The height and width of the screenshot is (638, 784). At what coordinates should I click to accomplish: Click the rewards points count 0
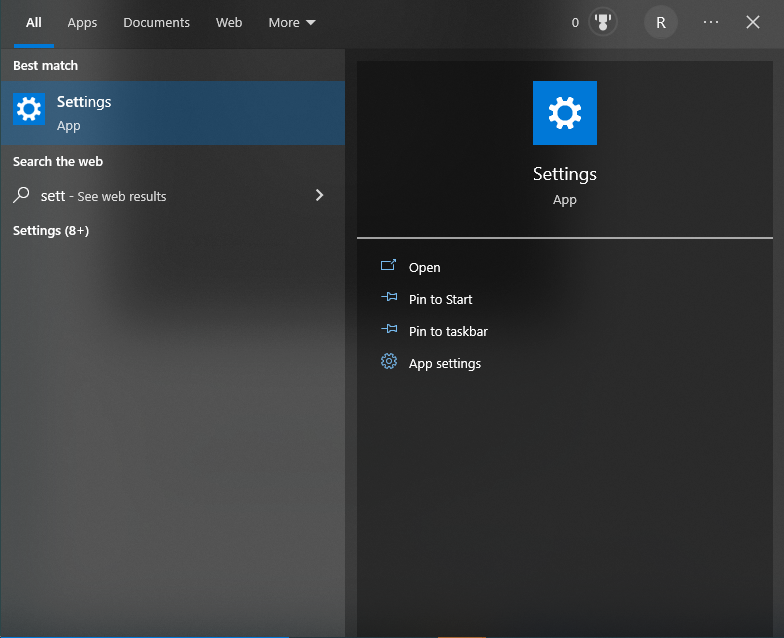(575, 22)
